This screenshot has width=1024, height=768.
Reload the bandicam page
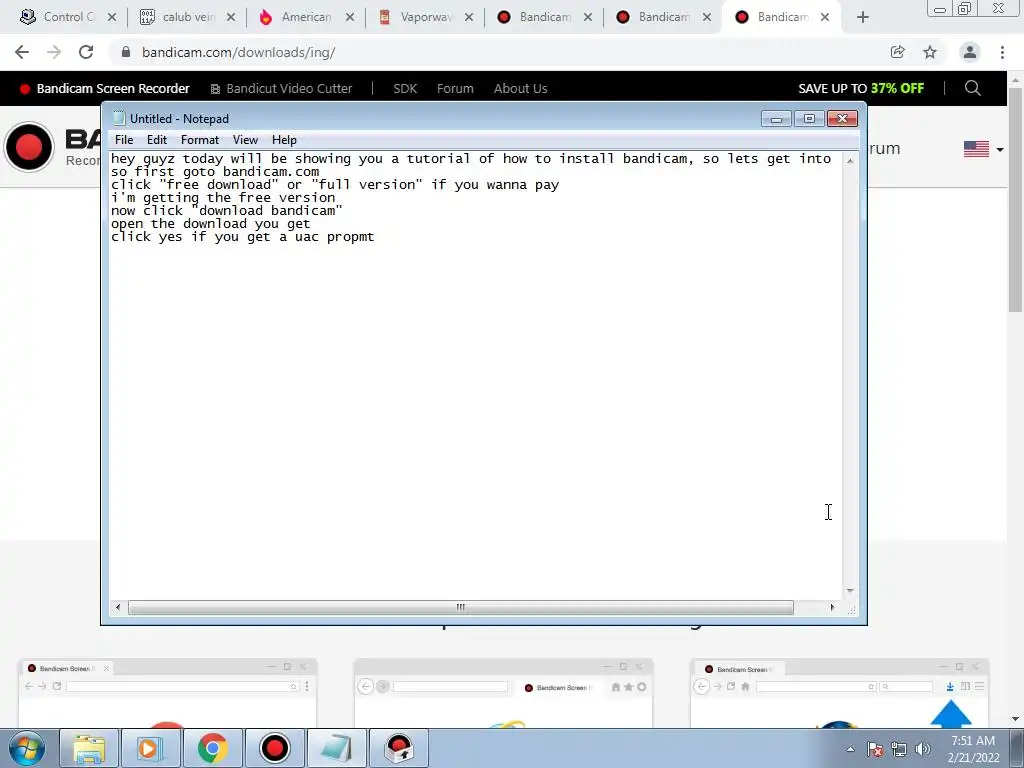click(86, 52)
